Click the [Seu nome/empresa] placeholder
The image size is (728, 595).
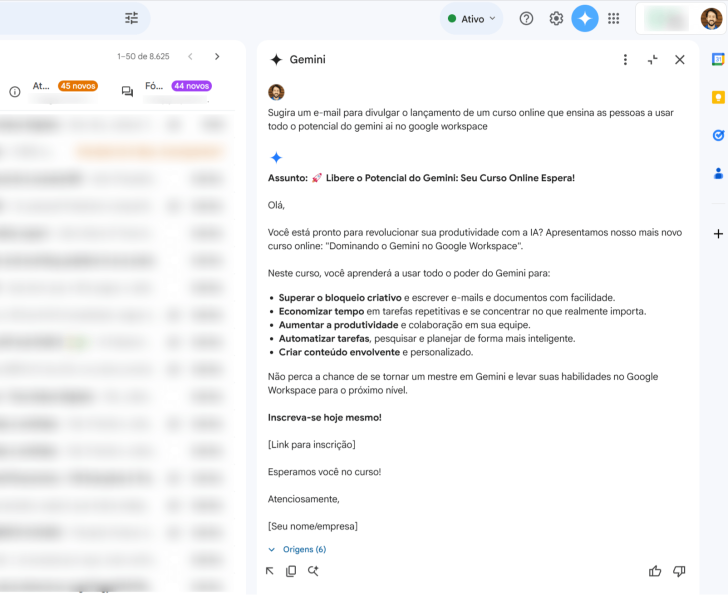[312, 526]
